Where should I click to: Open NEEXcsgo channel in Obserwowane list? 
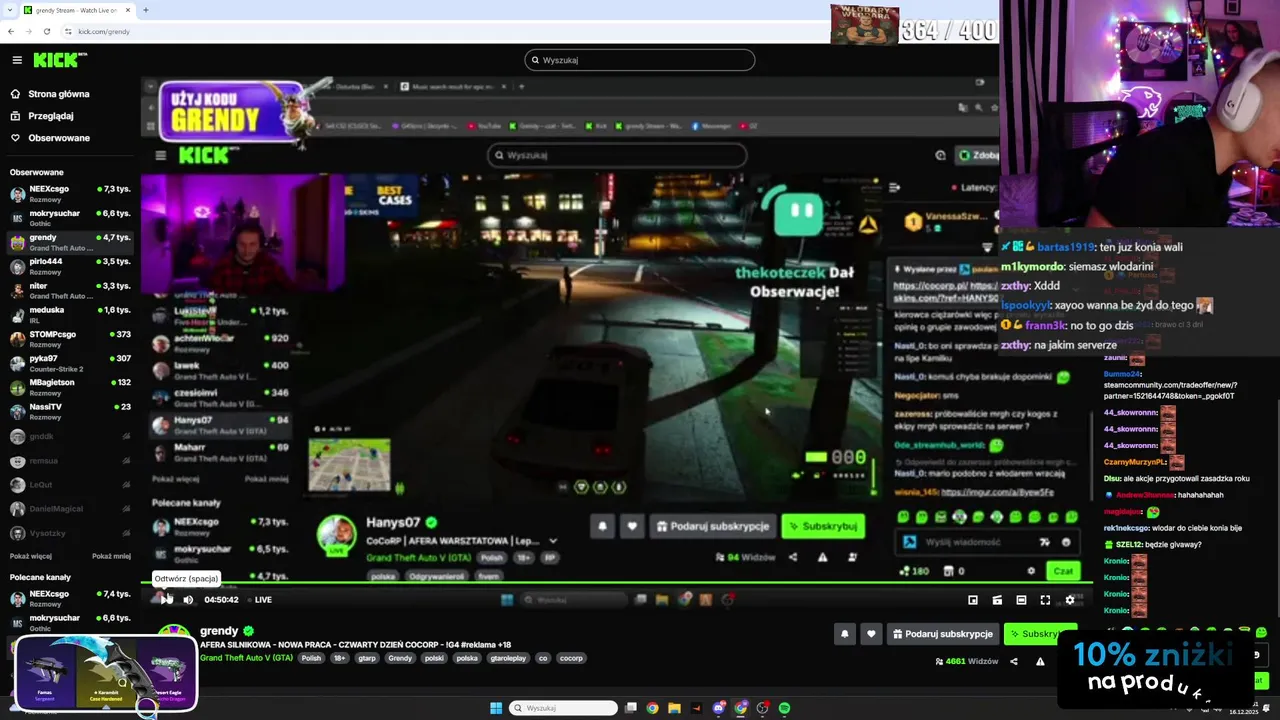tap(70, 193)
